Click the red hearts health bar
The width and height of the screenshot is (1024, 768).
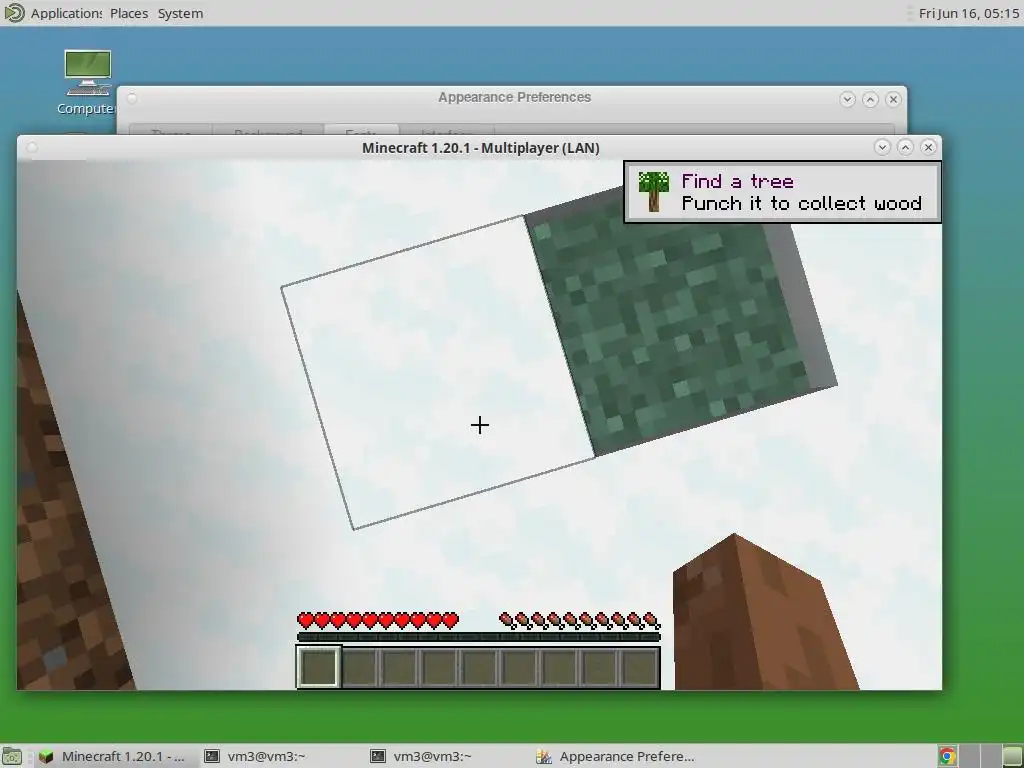click(x=377, y=620)
